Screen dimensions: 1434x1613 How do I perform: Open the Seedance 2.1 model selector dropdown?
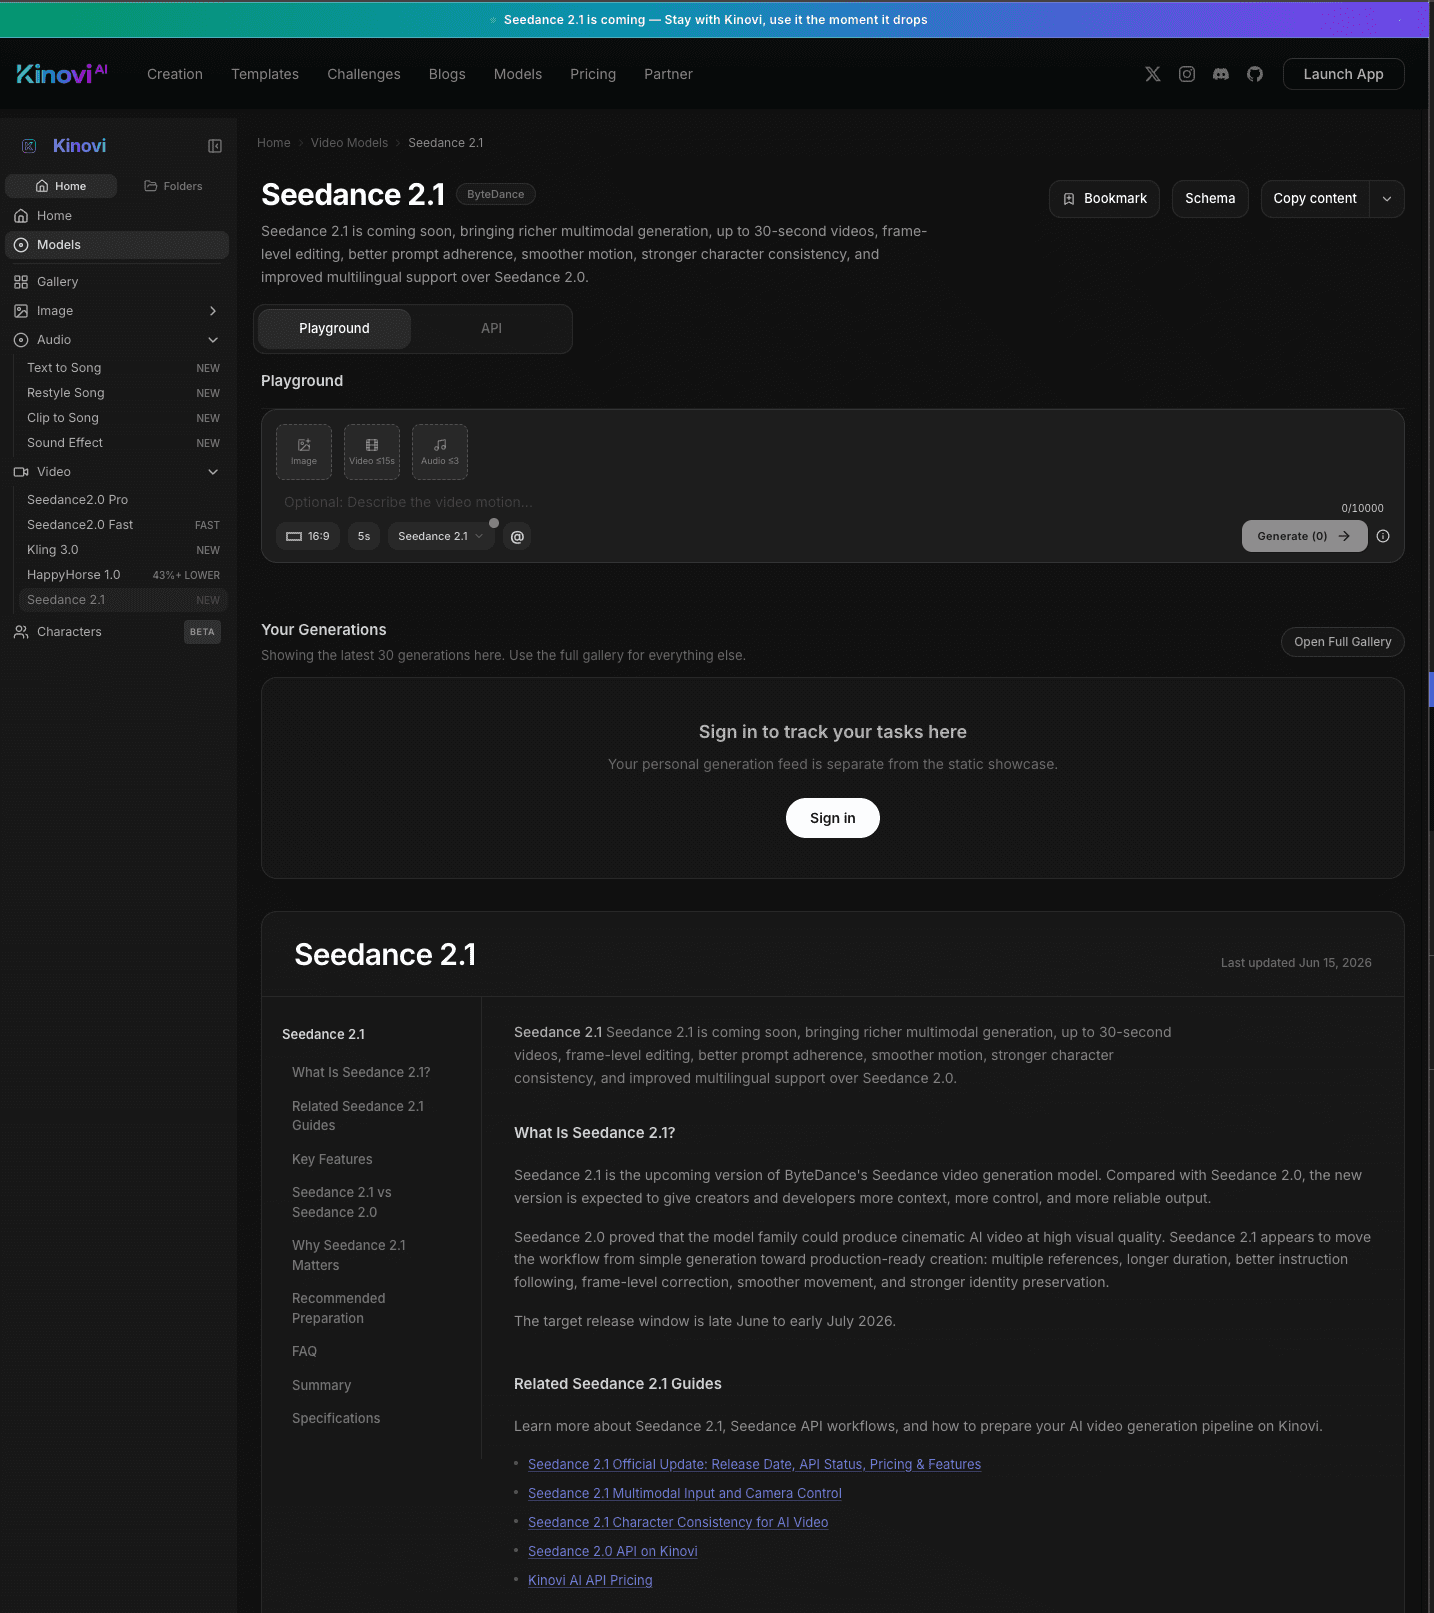click(x=441, y=537)
